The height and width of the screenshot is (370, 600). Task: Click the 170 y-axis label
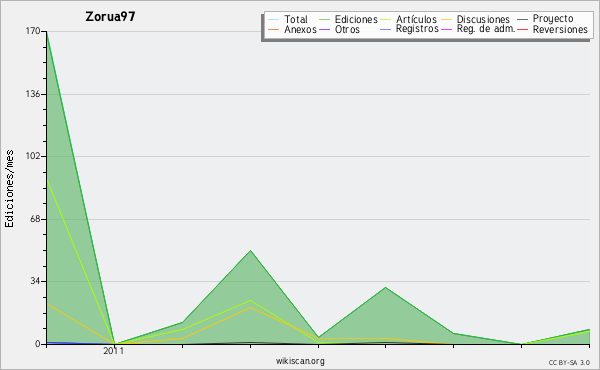[33, 31]
